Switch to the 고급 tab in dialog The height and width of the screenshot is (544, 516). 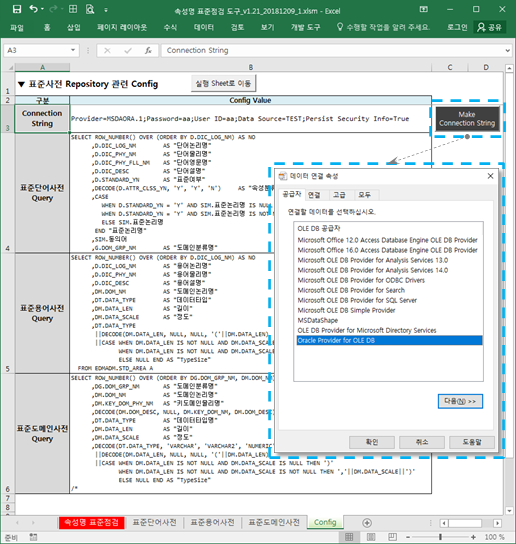pos(339,195)
